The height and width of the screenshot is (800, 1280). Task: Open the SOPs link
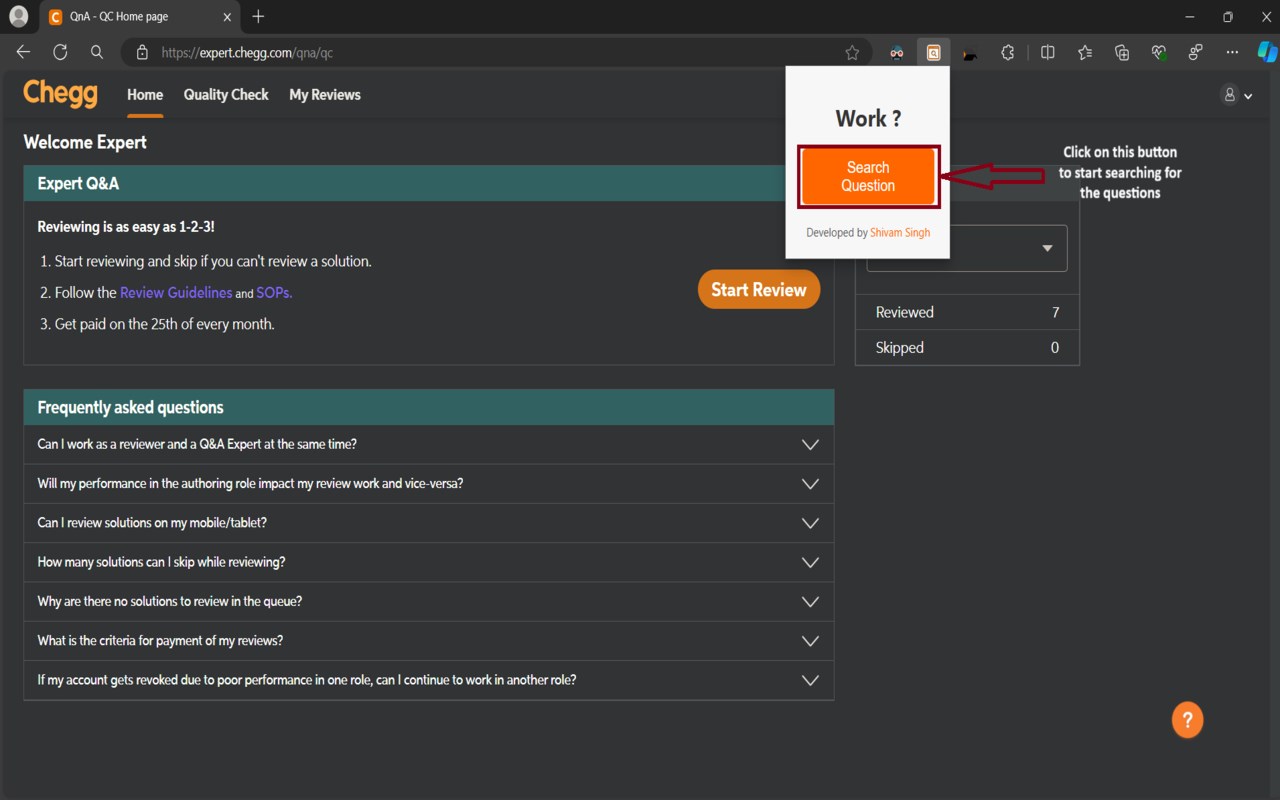click(x=274, y=293)
